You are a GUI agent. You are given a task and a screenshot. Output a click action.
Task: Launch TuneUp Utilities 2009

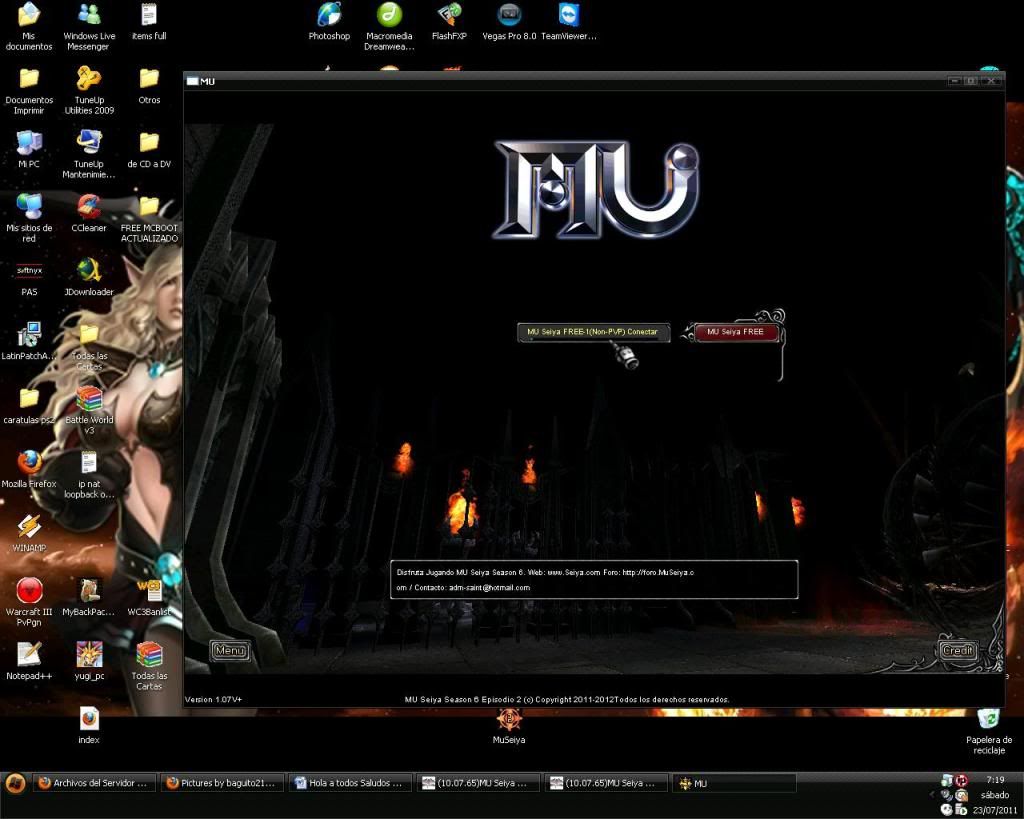point(89,91)
